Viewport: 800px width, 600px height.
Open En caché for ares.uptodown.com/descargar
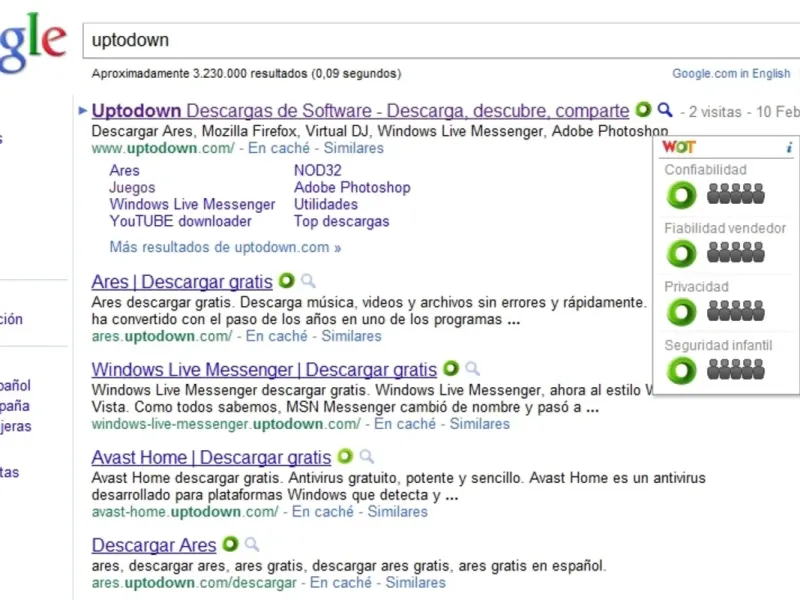click(341, 583)
